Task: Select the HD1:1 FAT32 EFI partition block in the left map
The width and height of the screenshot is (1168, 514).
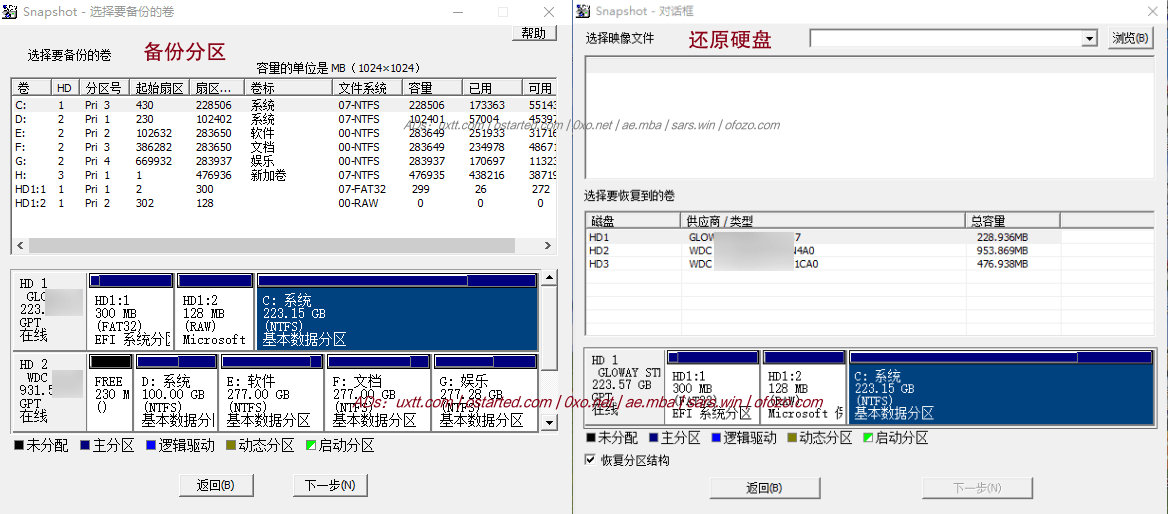Action: [x=131, y=320]
